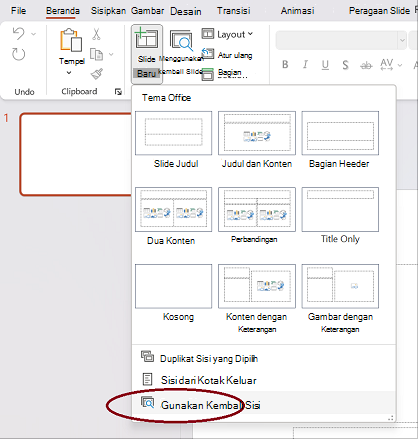
Task: Switch to the Beranda tab
Action: click(x=63, y=11)
